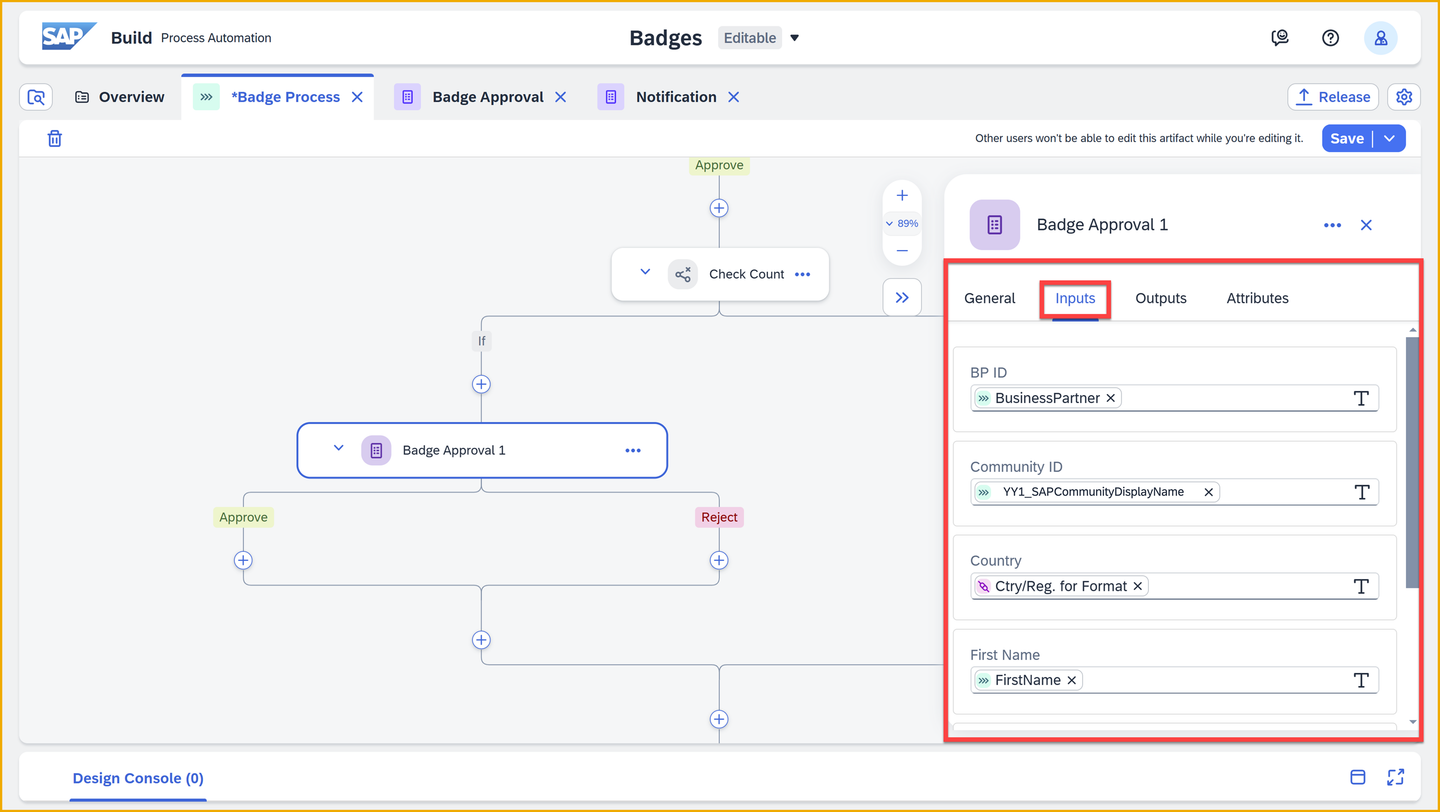Open the project settings gear icon
Viewport: 1440px width, 812px height.
(x=1404, y=97)
